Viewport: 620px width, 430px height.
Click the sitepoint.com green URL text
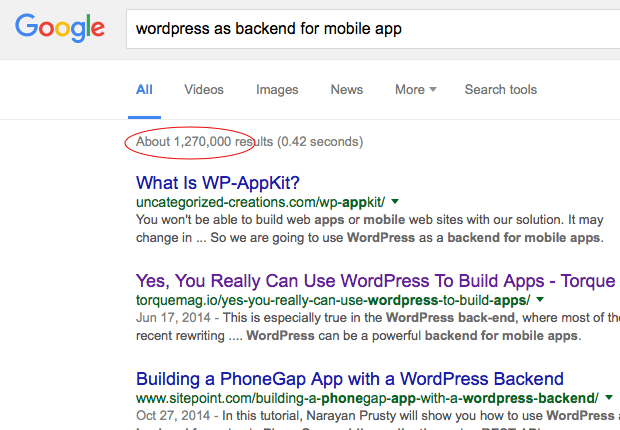click(x=366, y=398)
